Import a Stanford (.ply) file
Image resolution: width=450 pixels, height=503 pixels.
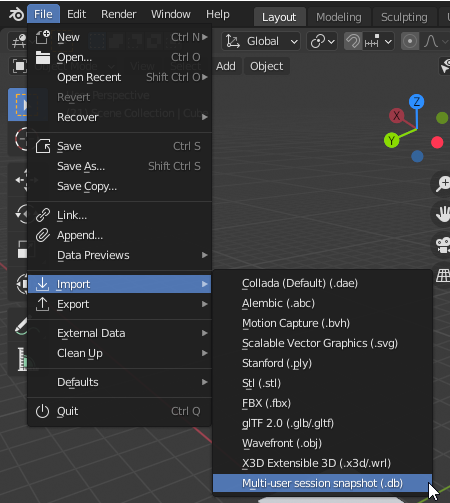click(x=322, y=363)
